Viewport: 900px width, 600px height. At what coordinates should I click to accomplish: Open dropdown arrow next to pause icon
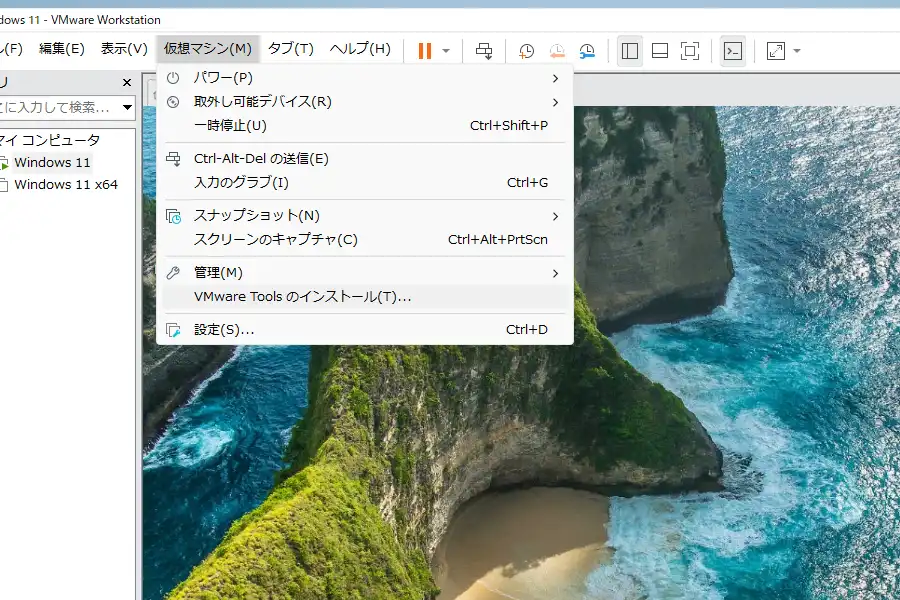446,51
